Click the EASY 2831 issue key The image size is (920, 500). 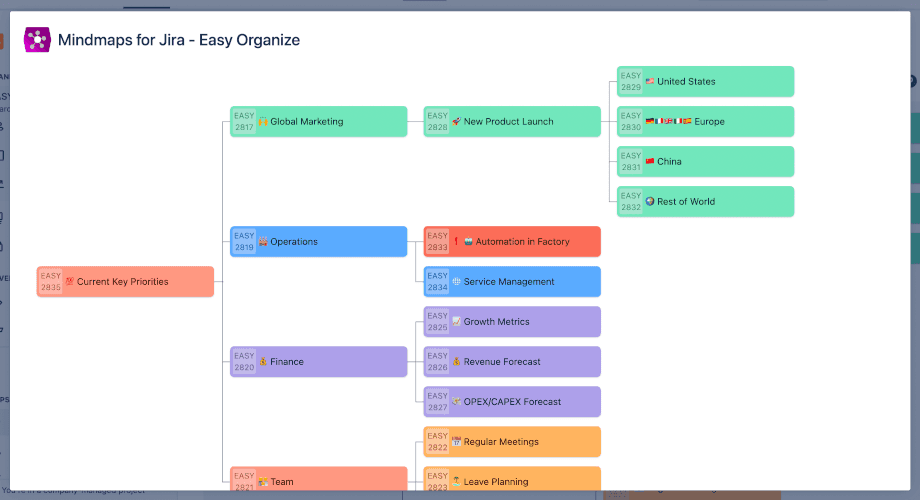631,161
